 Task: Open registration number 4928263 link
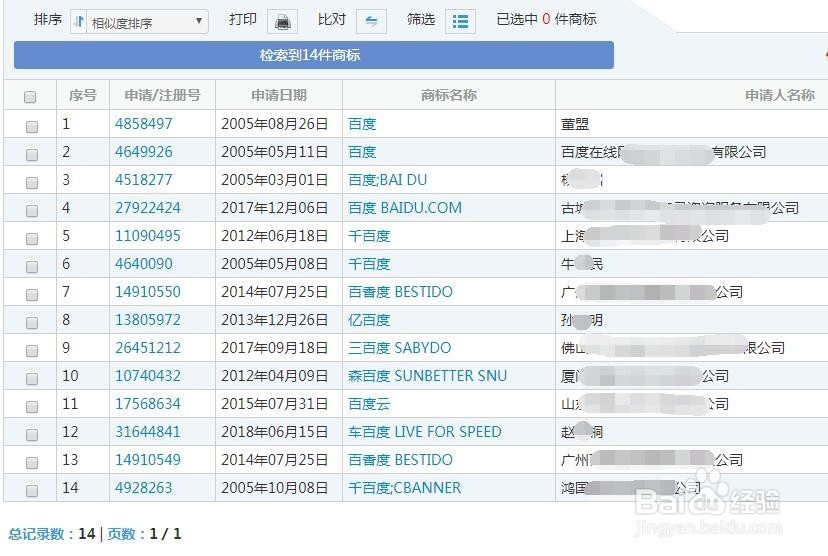pos(144,487)
